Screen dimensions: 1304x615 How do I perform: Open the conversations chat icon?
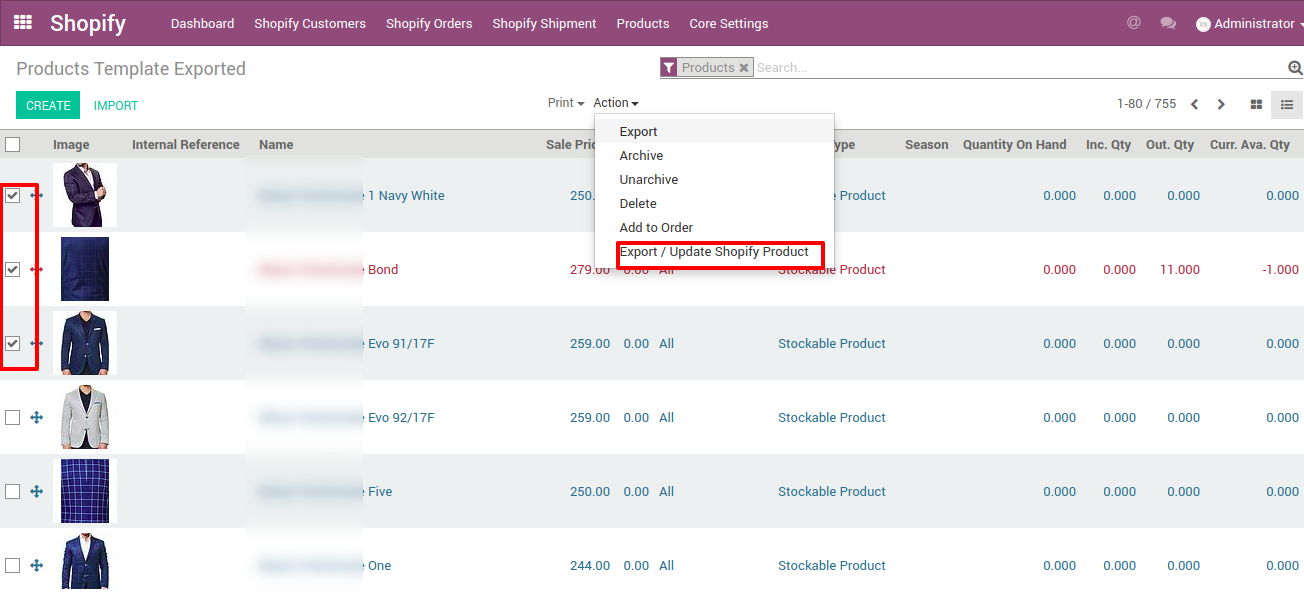1167,23
